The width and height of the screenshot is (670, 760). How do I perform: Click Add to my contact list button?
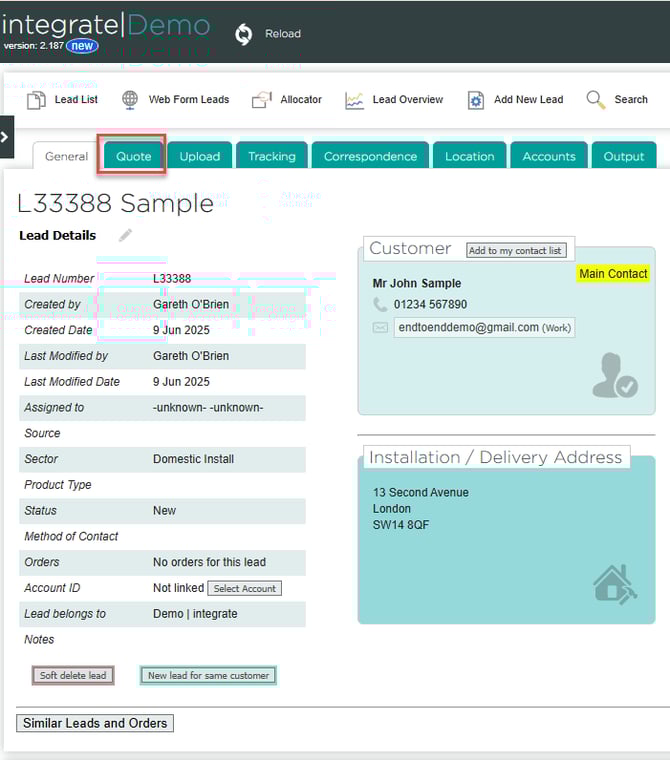coord(515,250)
